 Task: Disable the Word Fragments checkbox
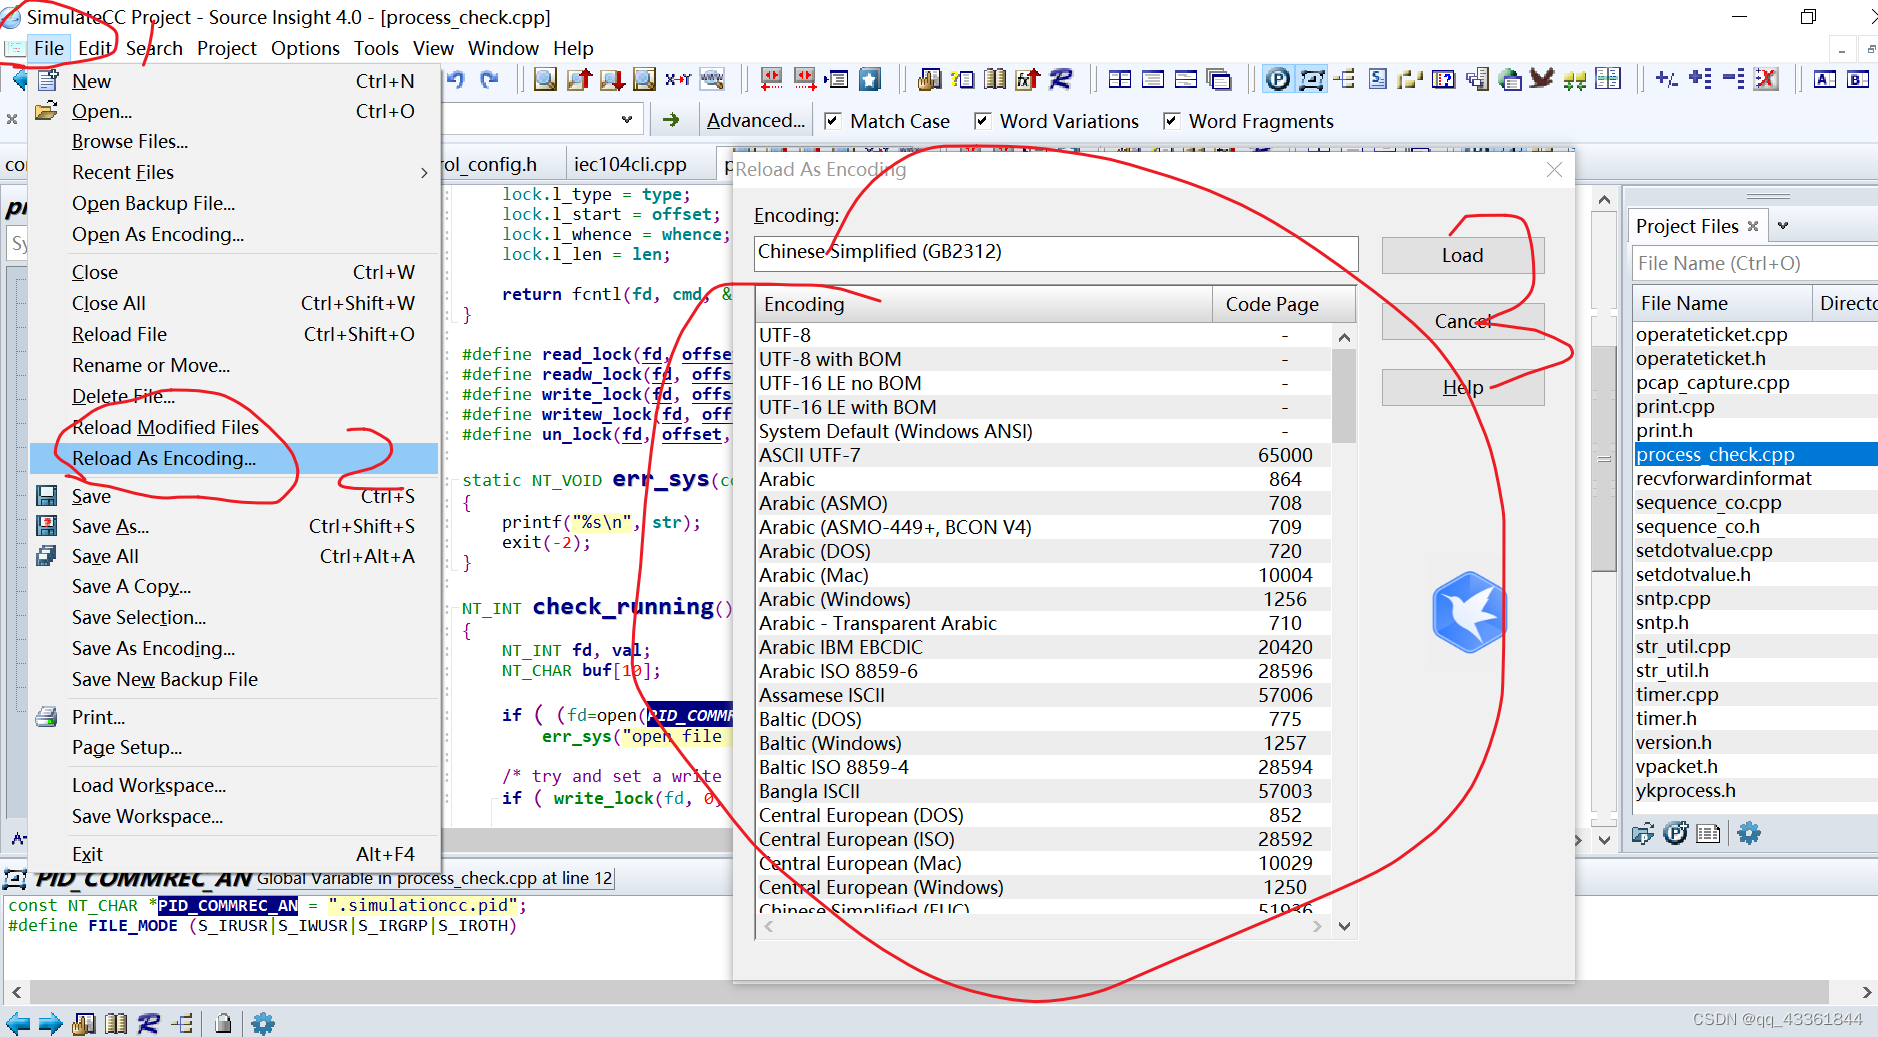[x=1171, y=121]
